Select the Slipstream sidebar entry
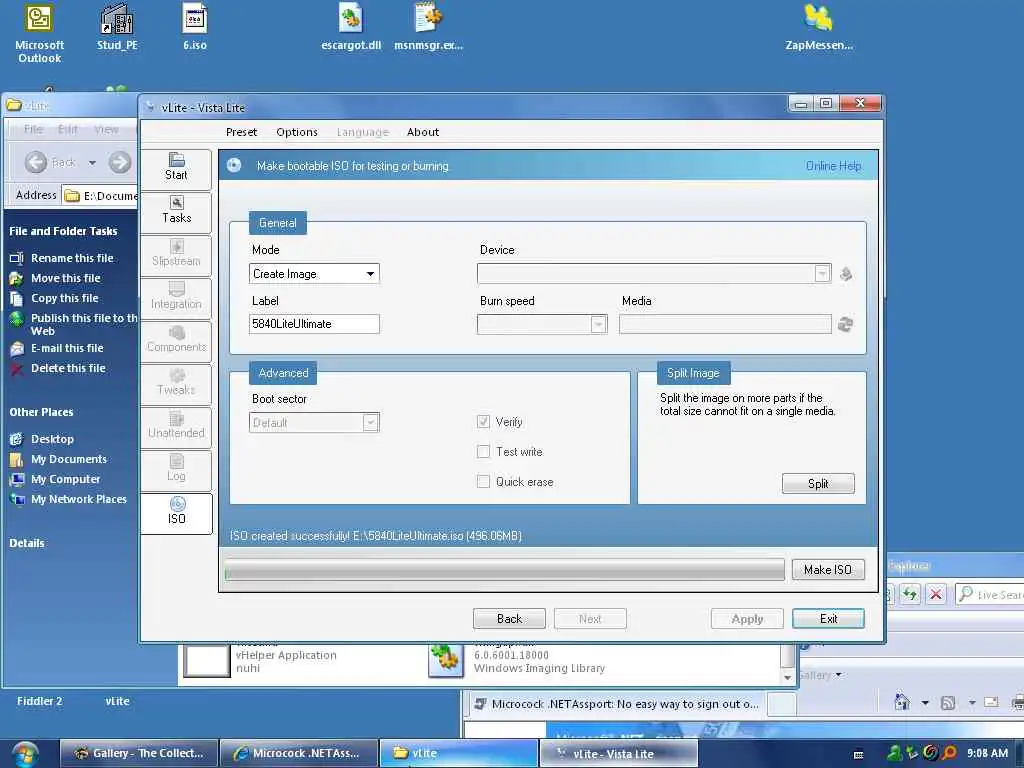The height and width of the screenshot is (768, 1024). point(176,254)
